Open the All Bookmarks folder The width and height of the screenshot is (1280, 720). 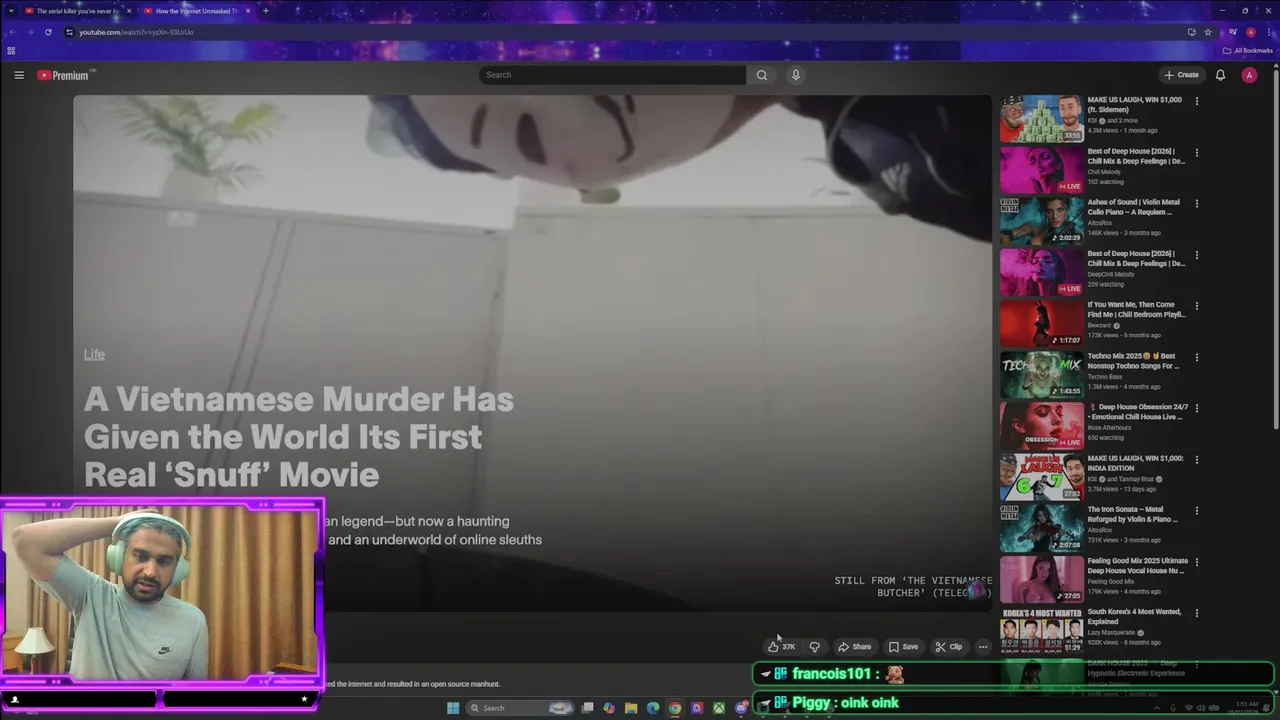pyautogui.click(x=1248, y=50)
